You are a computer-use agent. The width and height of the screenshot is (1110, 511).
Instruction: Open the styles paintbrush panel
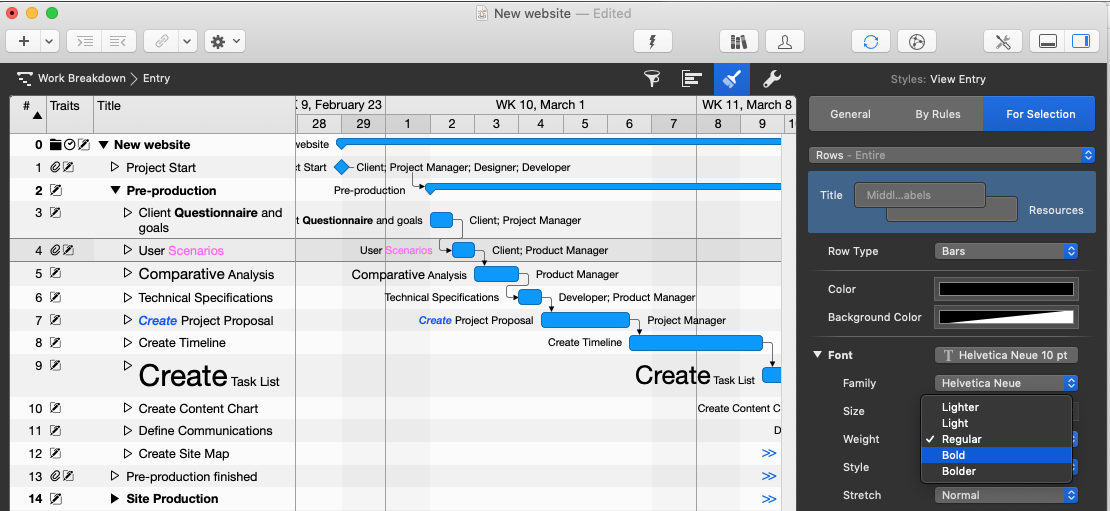point(731,79)
